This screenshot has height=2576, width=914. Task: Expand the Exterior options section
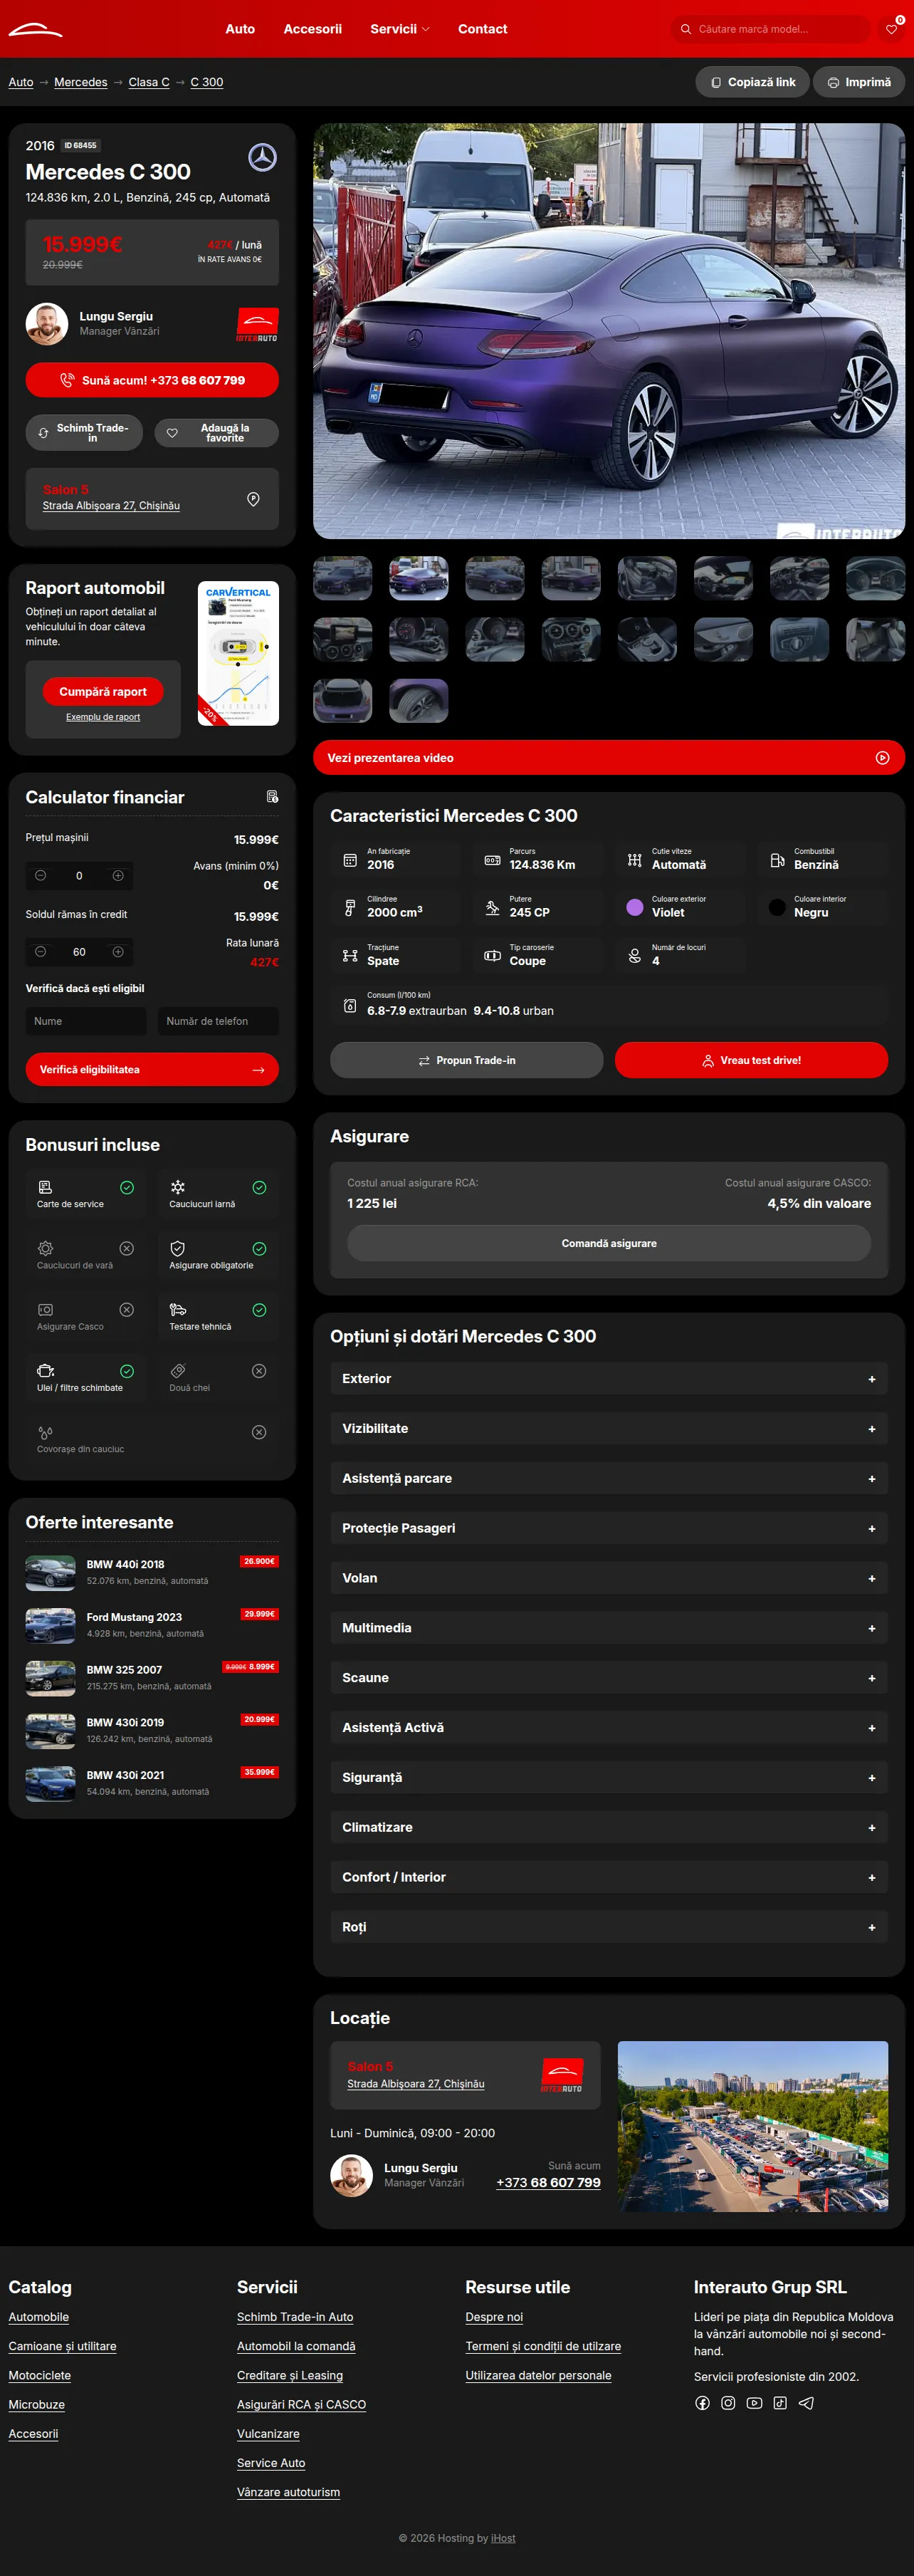tap(609, 1378)
